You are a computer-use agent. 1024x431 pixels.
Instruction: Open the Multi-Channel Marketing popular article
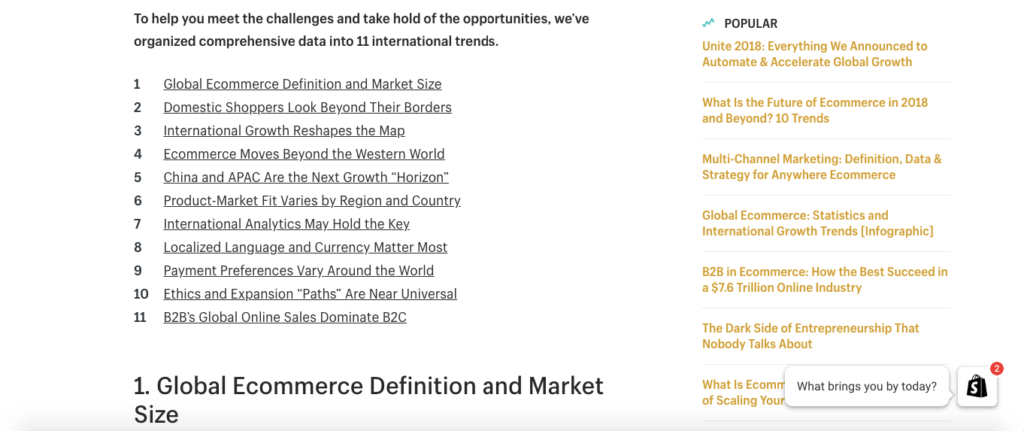(x=822, y=167)
